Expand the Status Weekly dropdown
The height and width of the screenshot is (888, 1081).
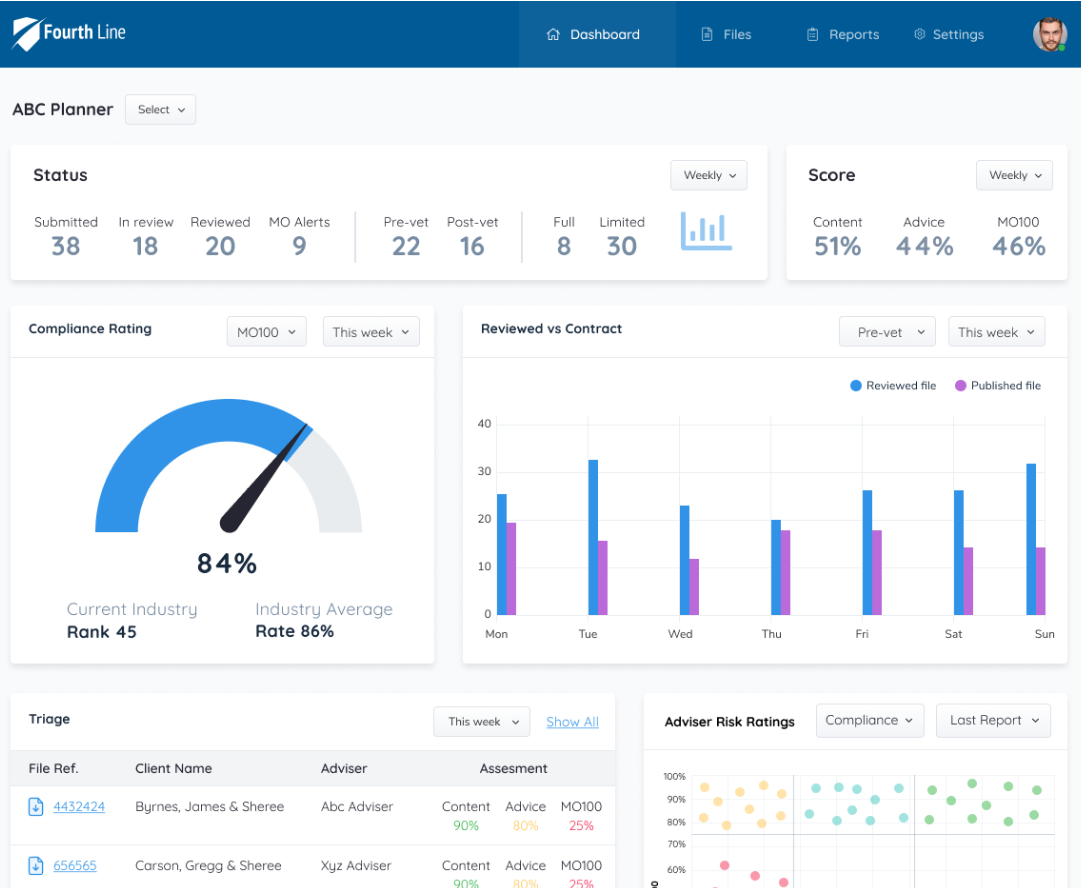click(709, 175)
